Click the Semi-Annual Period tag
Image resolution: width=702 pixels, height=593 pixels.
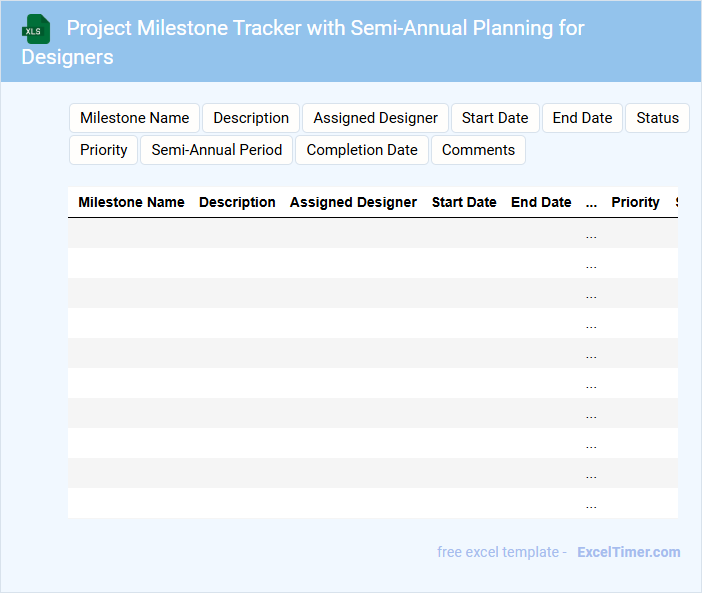click(x=217, y=150)
